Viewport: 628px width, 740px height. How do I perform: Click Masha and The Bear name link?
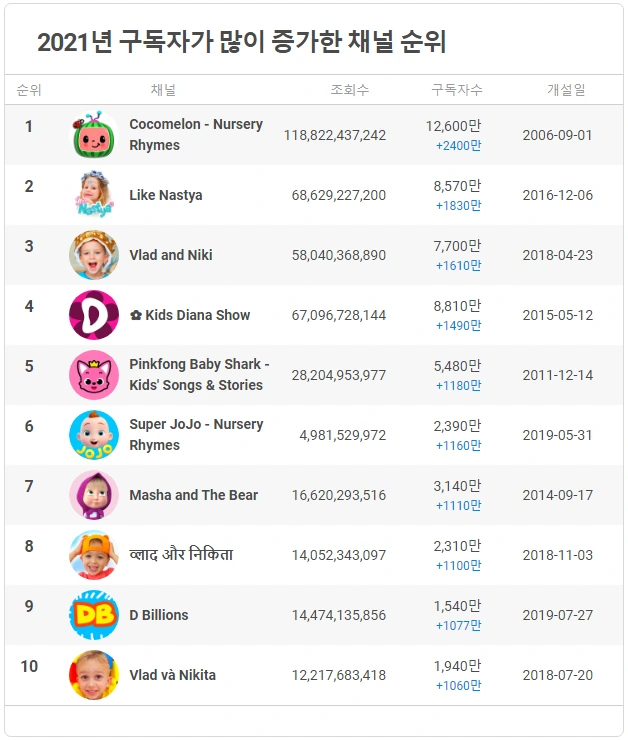pyautogui.click(x=193, y=495)
